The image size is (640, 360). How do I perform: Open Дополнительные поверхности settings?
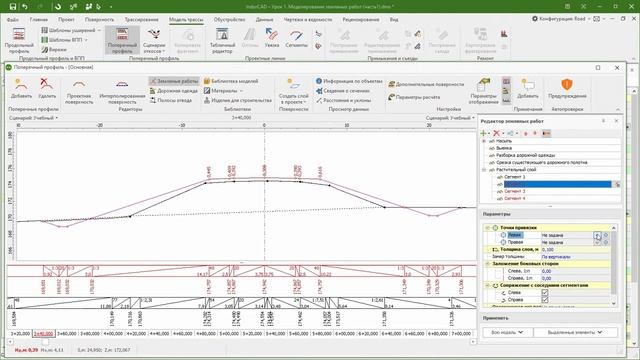pos(426,84)
